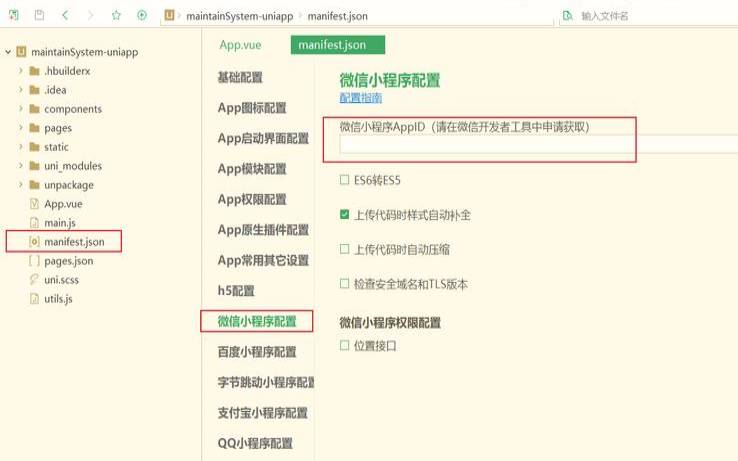Click the save file toolbar icon
Screen dimensions: 738x461
40,15
